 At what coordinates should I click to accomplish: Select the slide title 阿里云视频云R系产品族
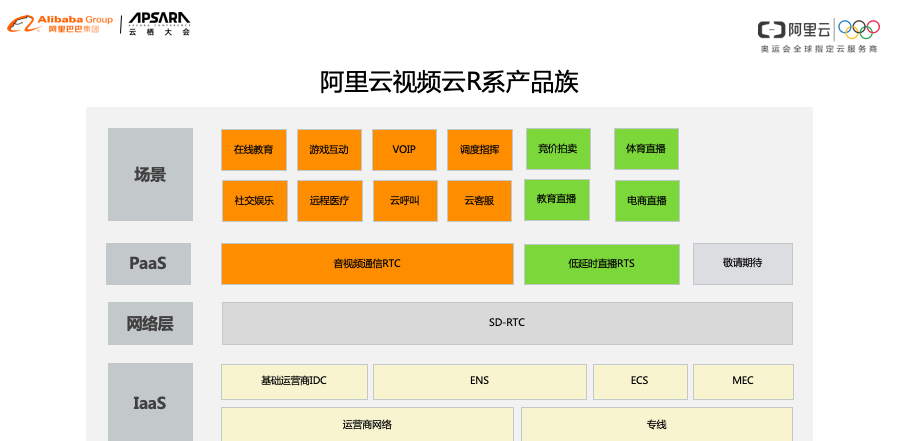[x=449, y=82]
